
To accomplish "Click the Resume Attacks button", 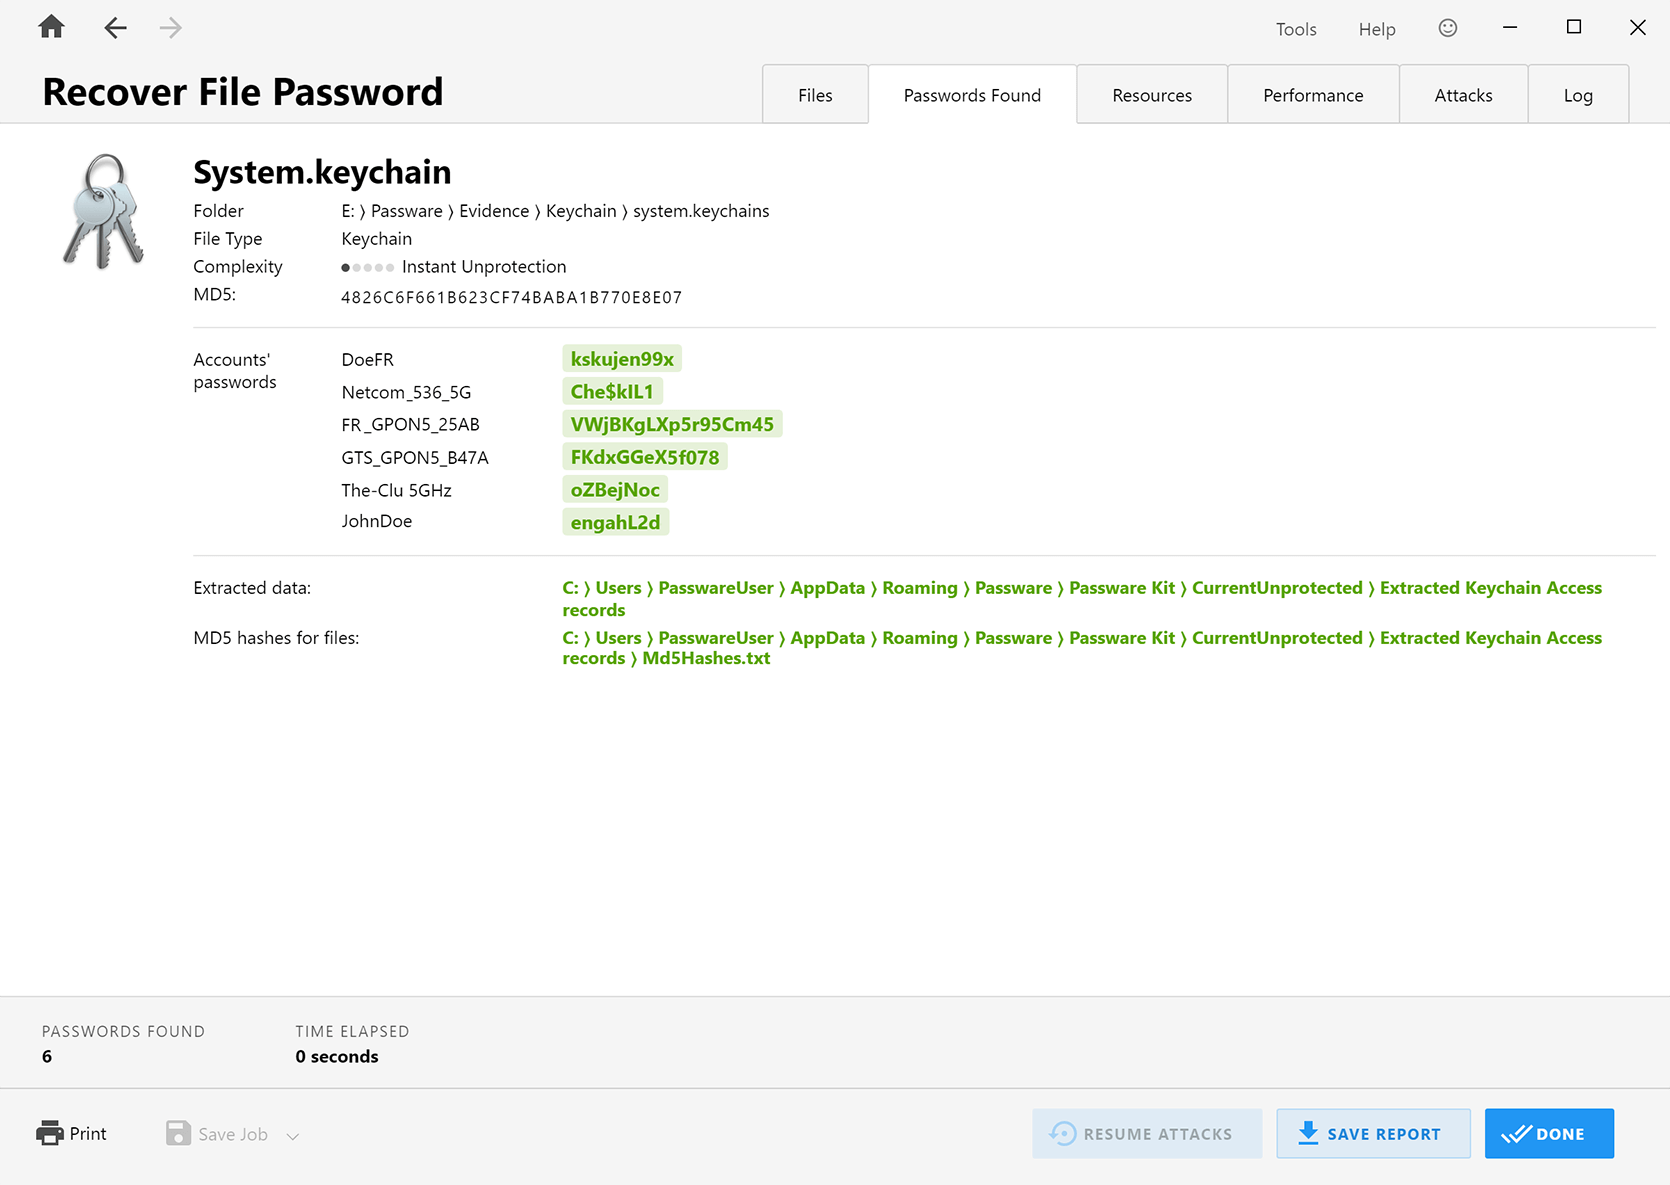I will click(1146, 1133).
